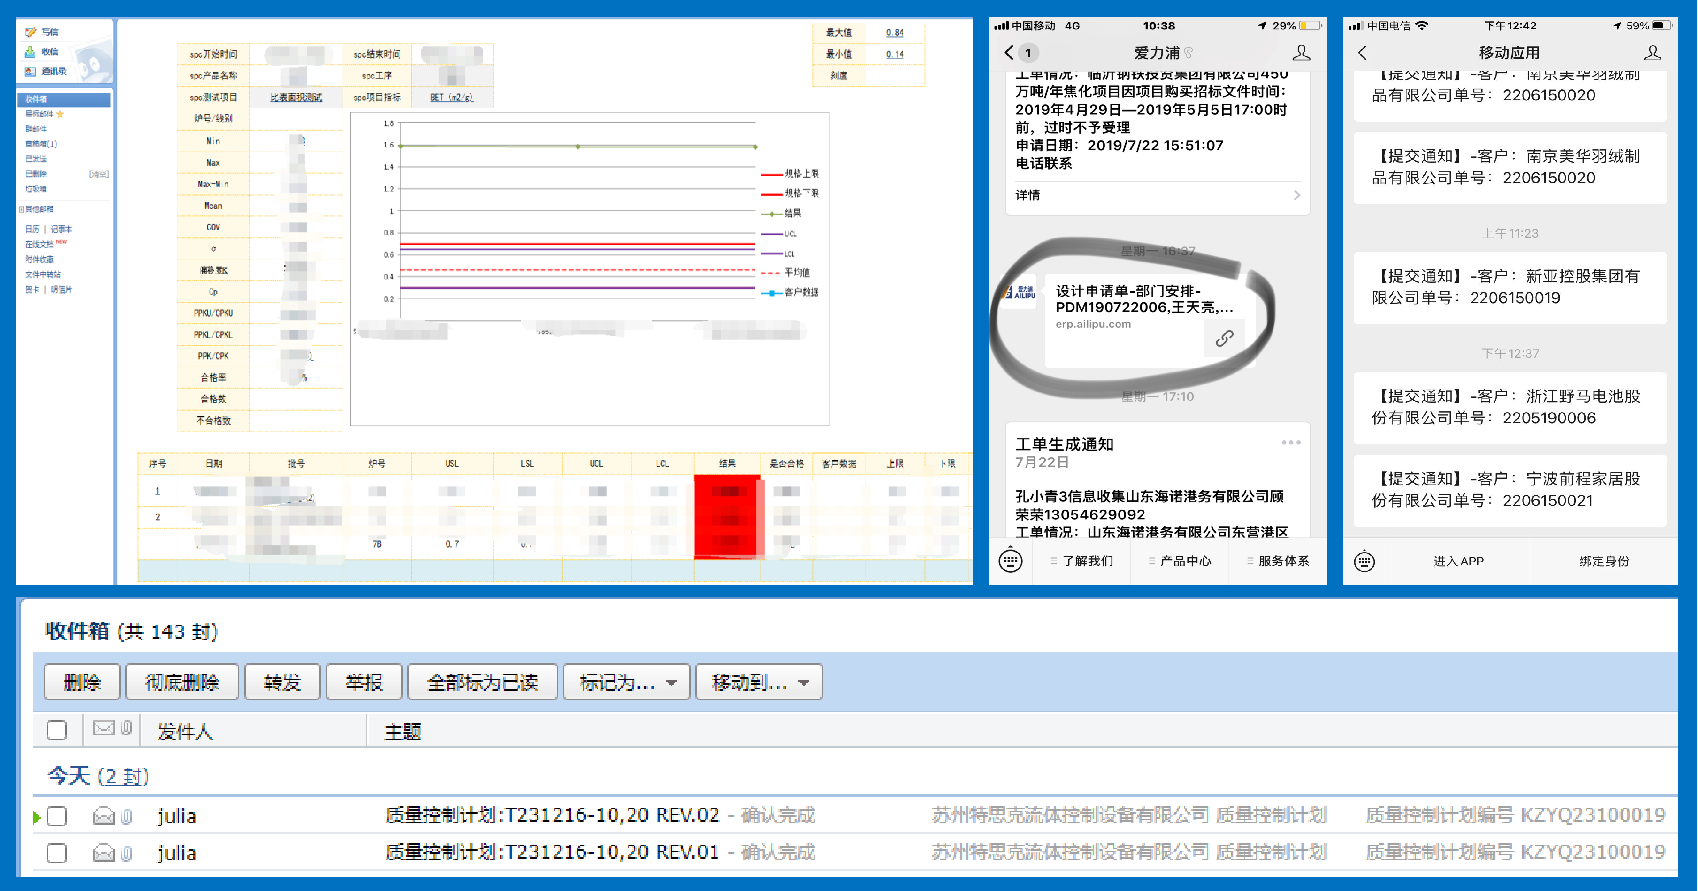Click the 删除 button

[82, 682]
